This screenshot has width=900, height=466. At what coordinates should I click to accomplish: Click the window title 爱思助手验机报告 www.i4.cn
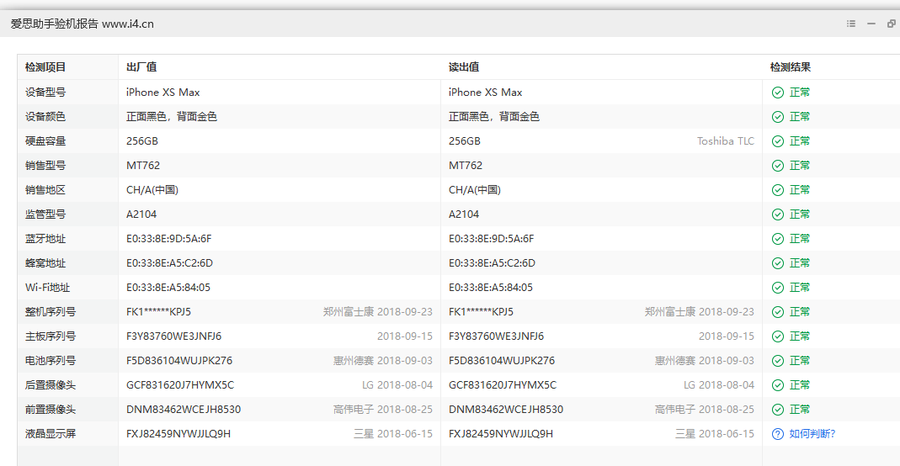(82, 24)
